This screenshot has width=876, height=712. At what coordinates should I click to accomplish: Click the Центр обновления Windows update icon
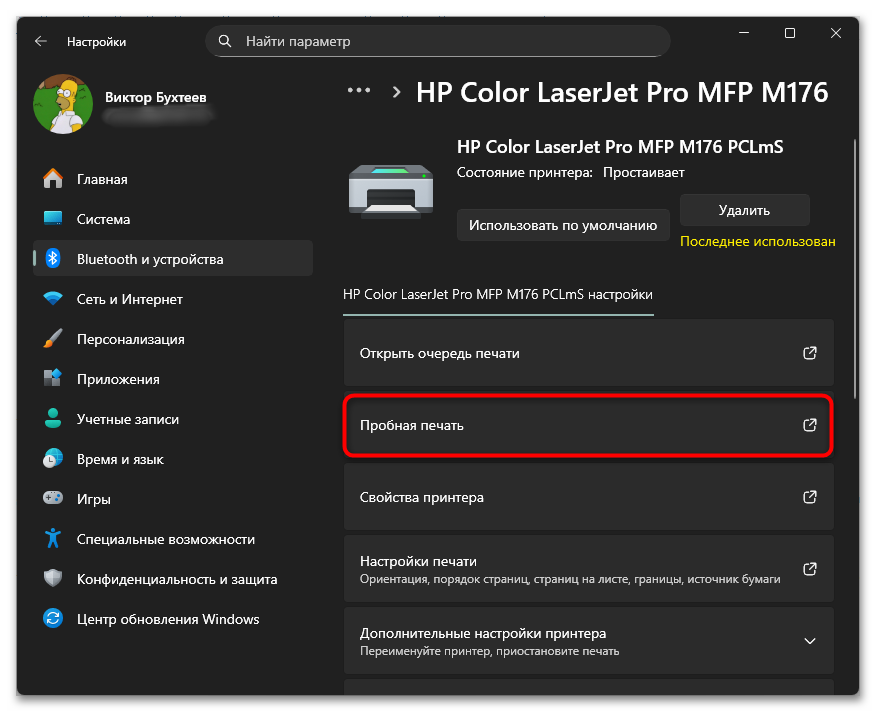tap(53, 618)
